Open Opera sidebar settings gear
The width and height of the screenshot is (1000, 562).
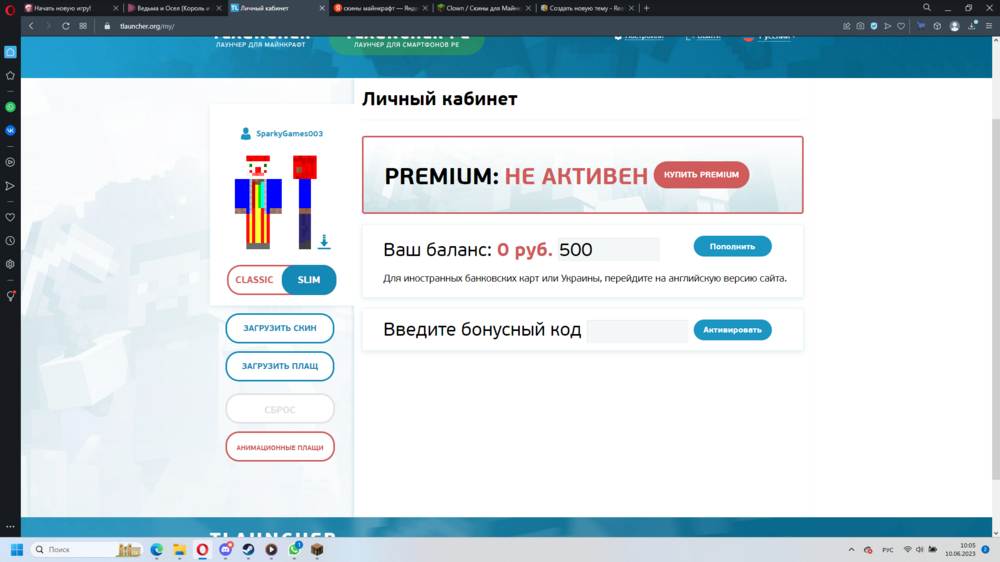click(10, 264)
